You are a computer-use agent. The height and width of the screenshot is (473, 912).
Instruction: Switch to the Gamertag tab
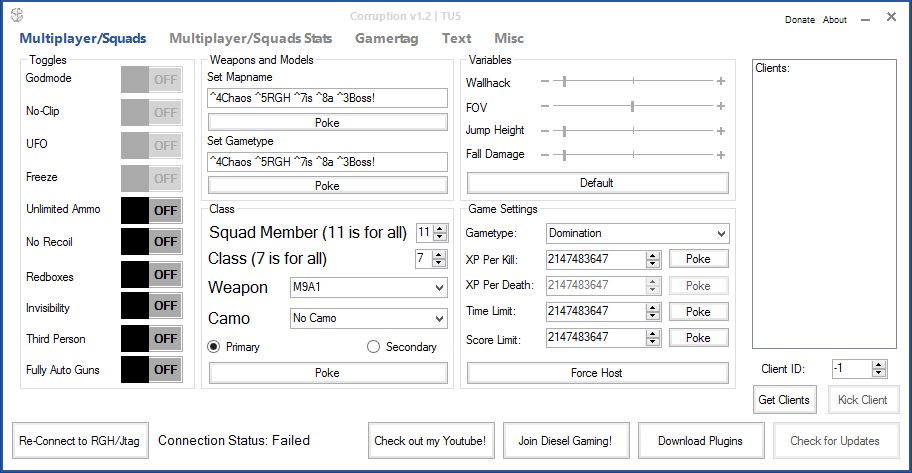tap(386, 38)
